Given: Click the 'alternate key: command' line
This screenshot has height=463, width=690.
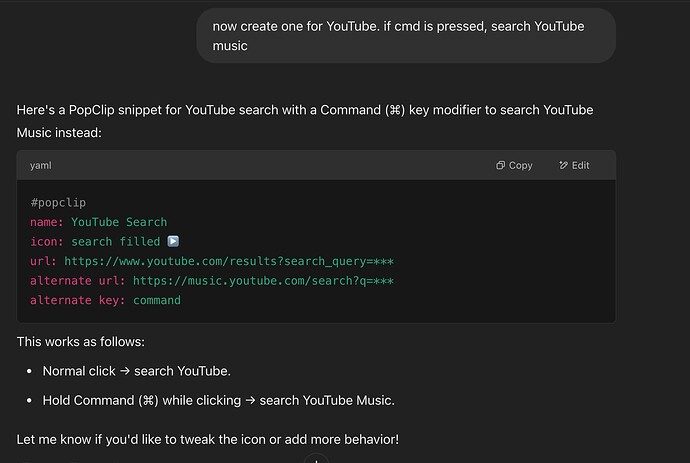Looking at the screenshot, I should 105,300.
